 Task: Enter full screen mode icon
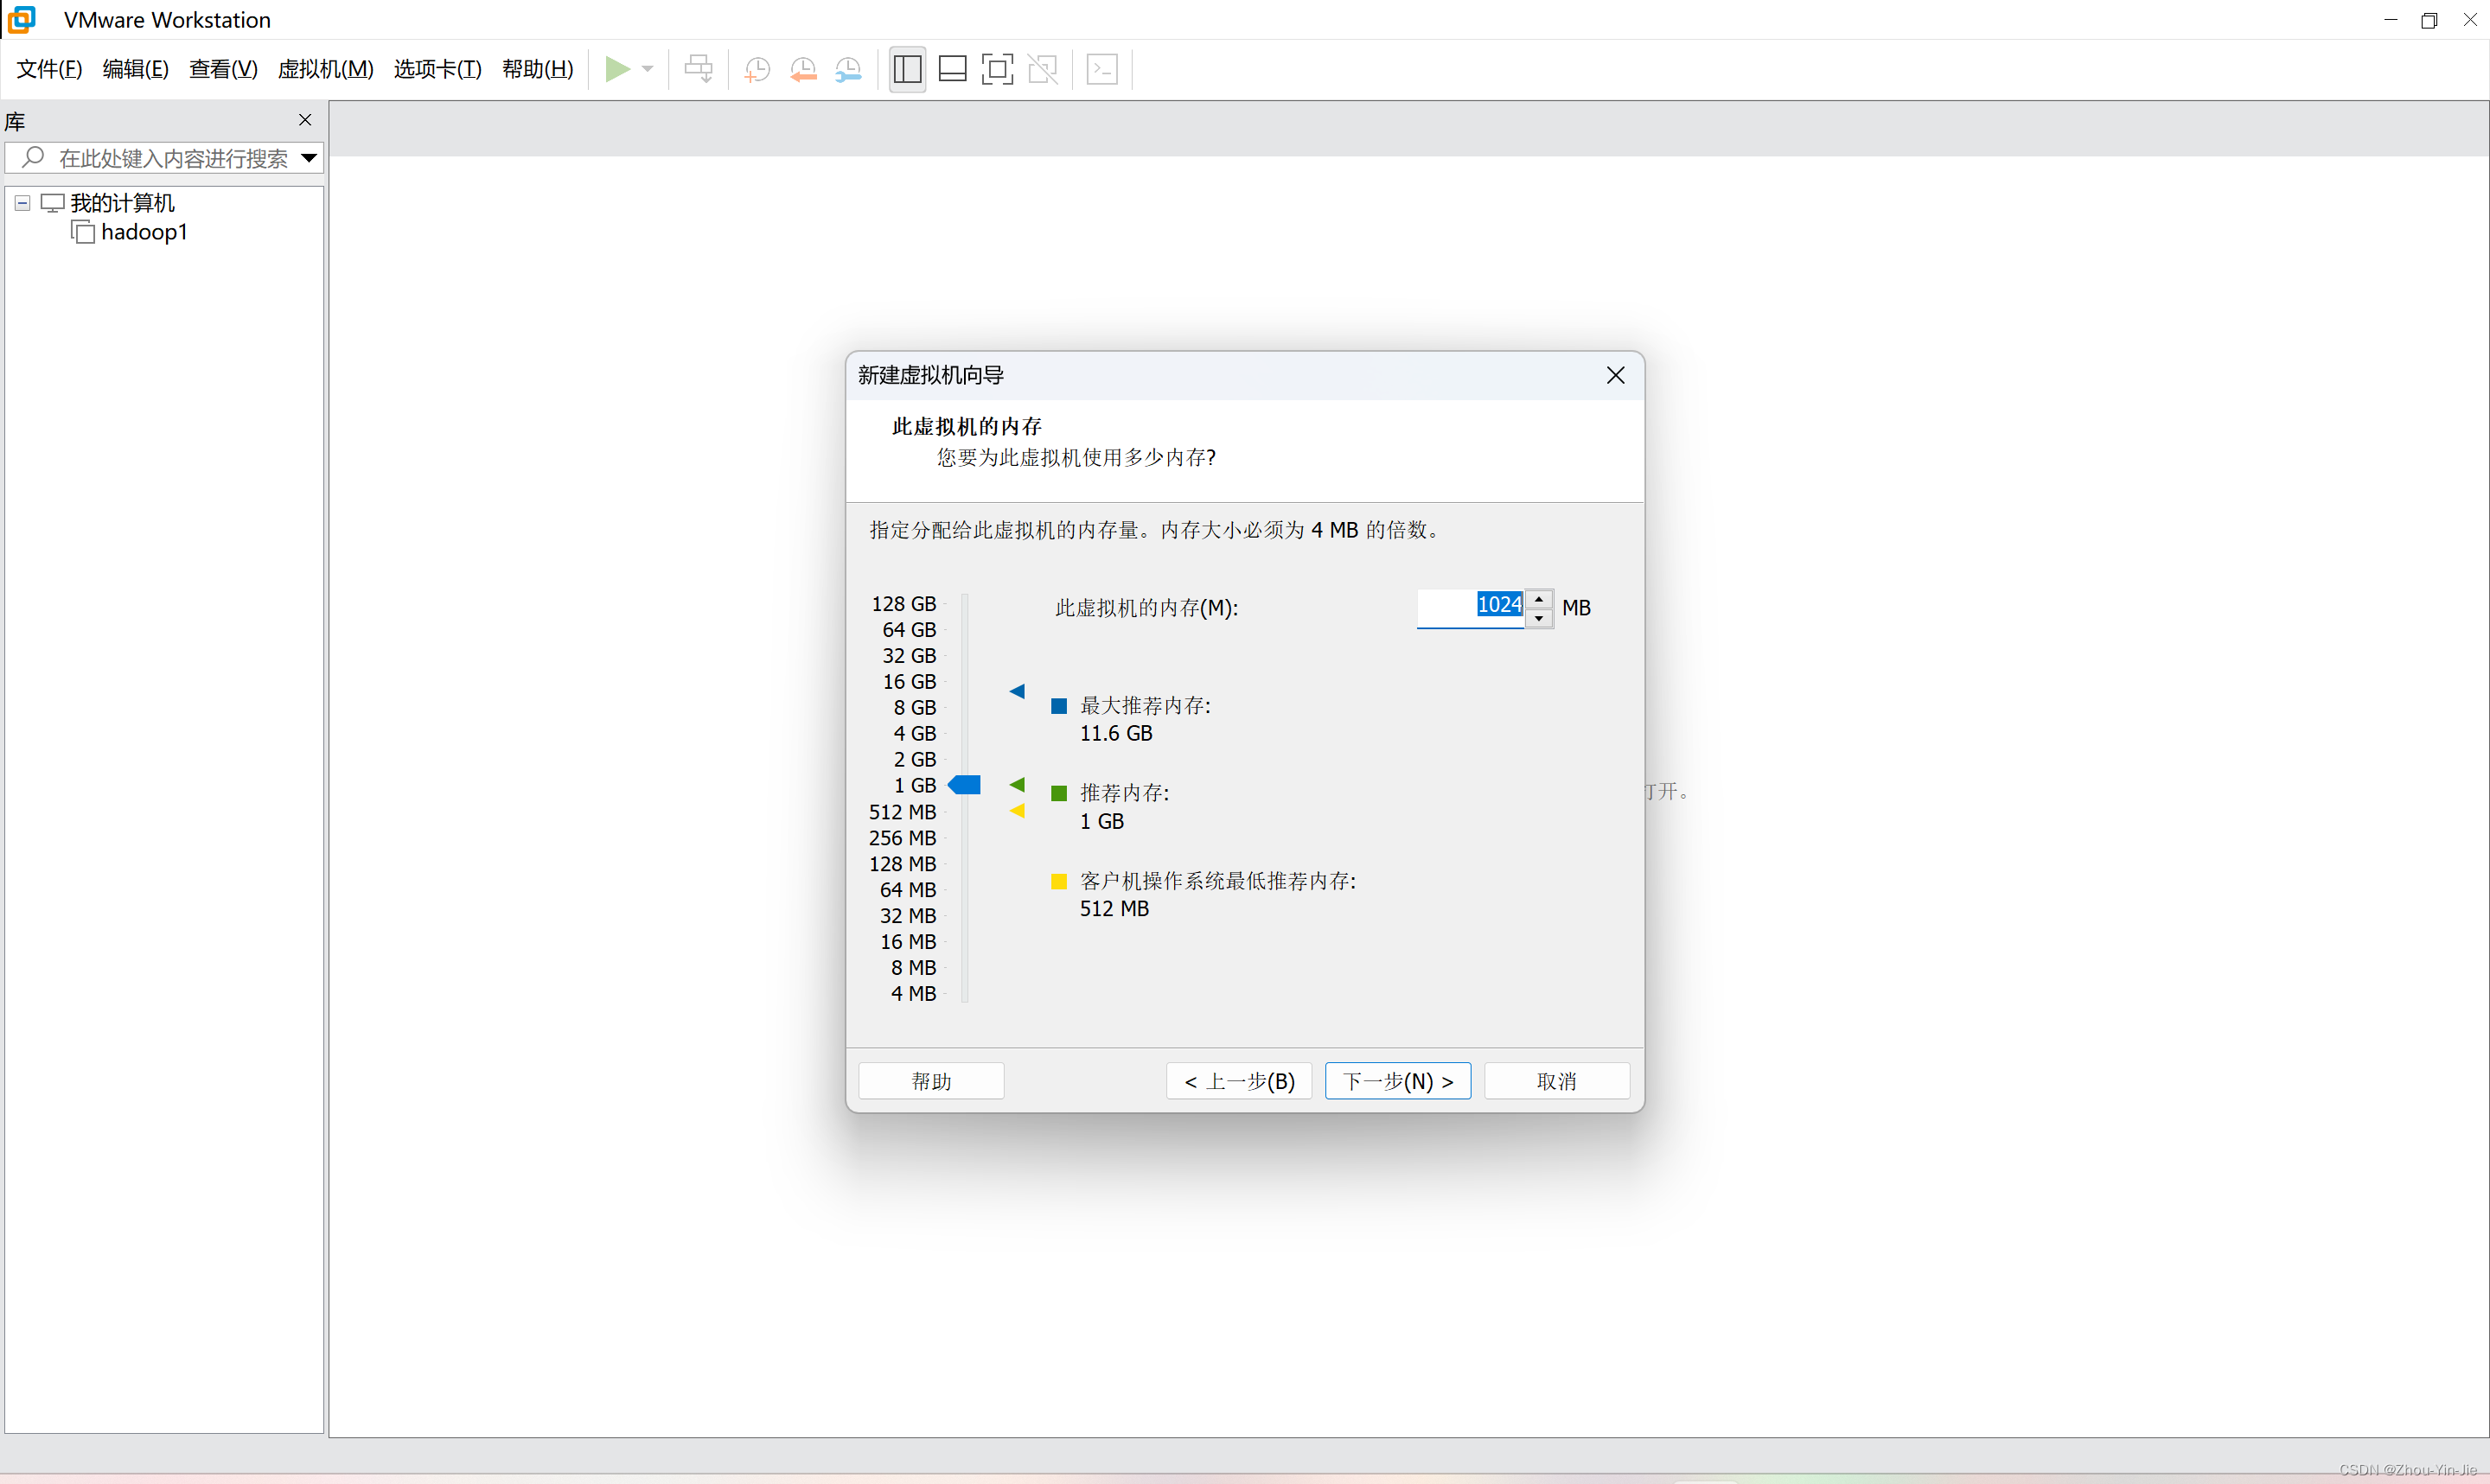click(997, 69)
